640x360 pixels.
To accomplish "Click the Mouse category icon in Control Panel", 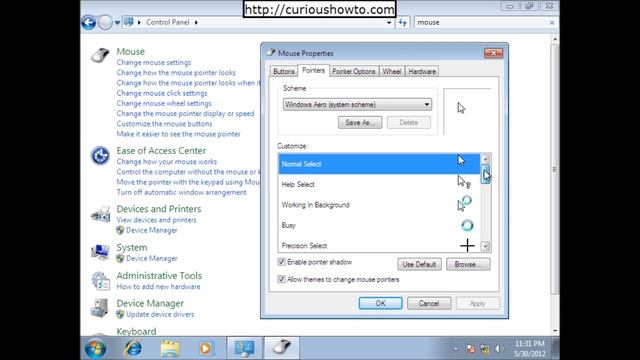I will [x=100, y=55].
